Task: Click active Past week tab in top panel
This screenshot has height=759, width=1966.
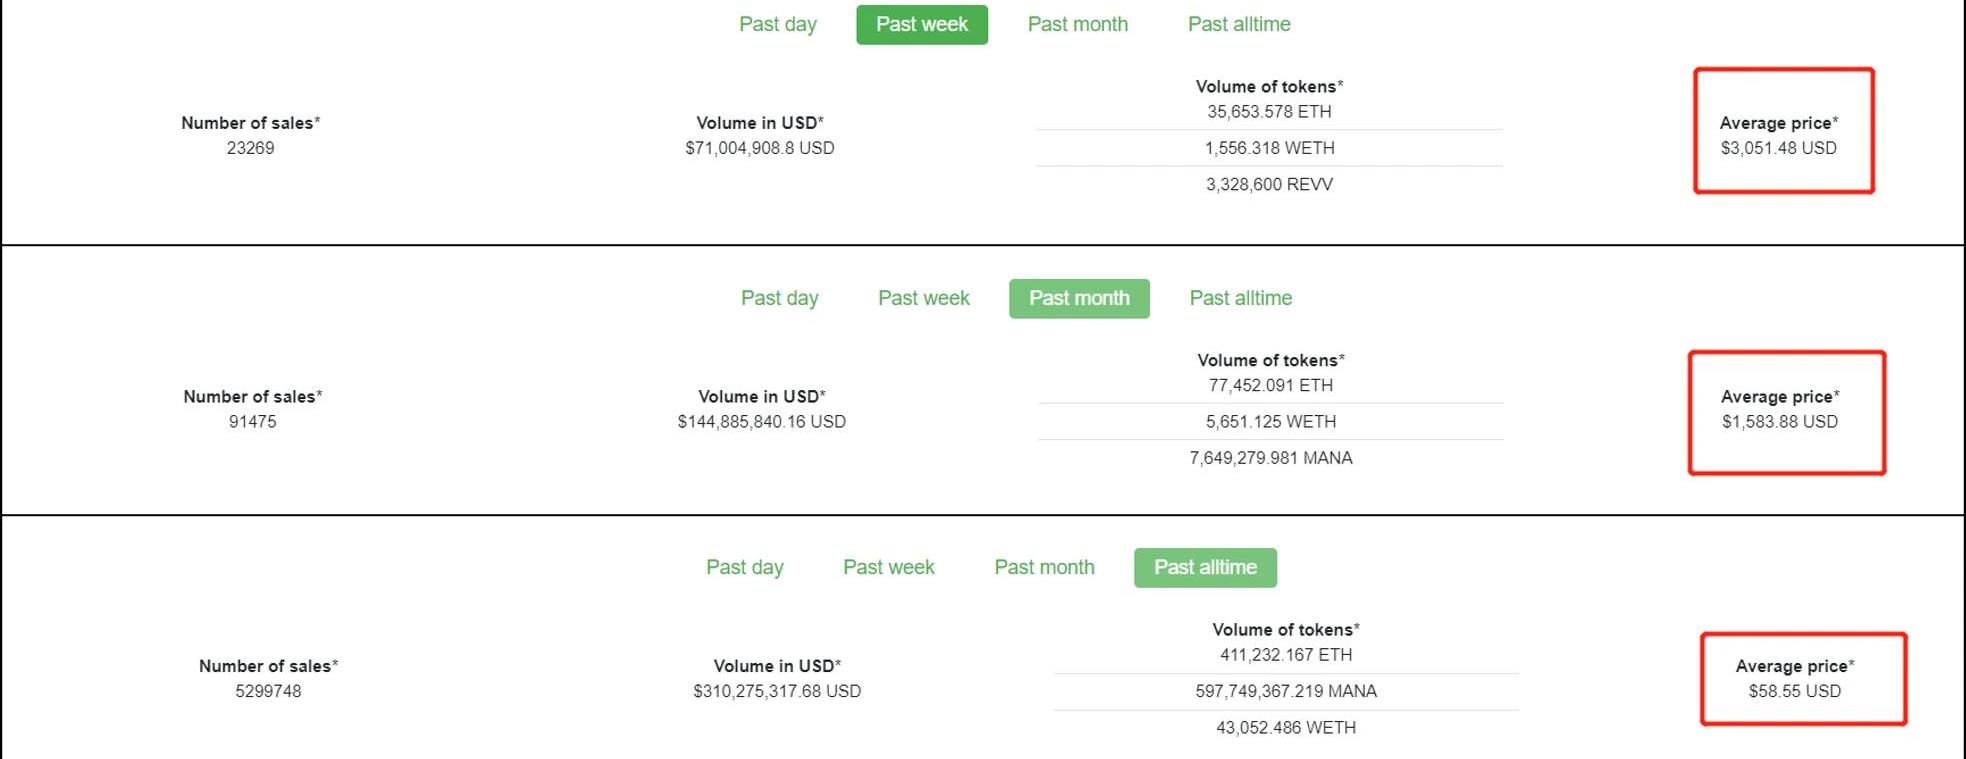Action: pyautogui.click(x=922, y=24)
